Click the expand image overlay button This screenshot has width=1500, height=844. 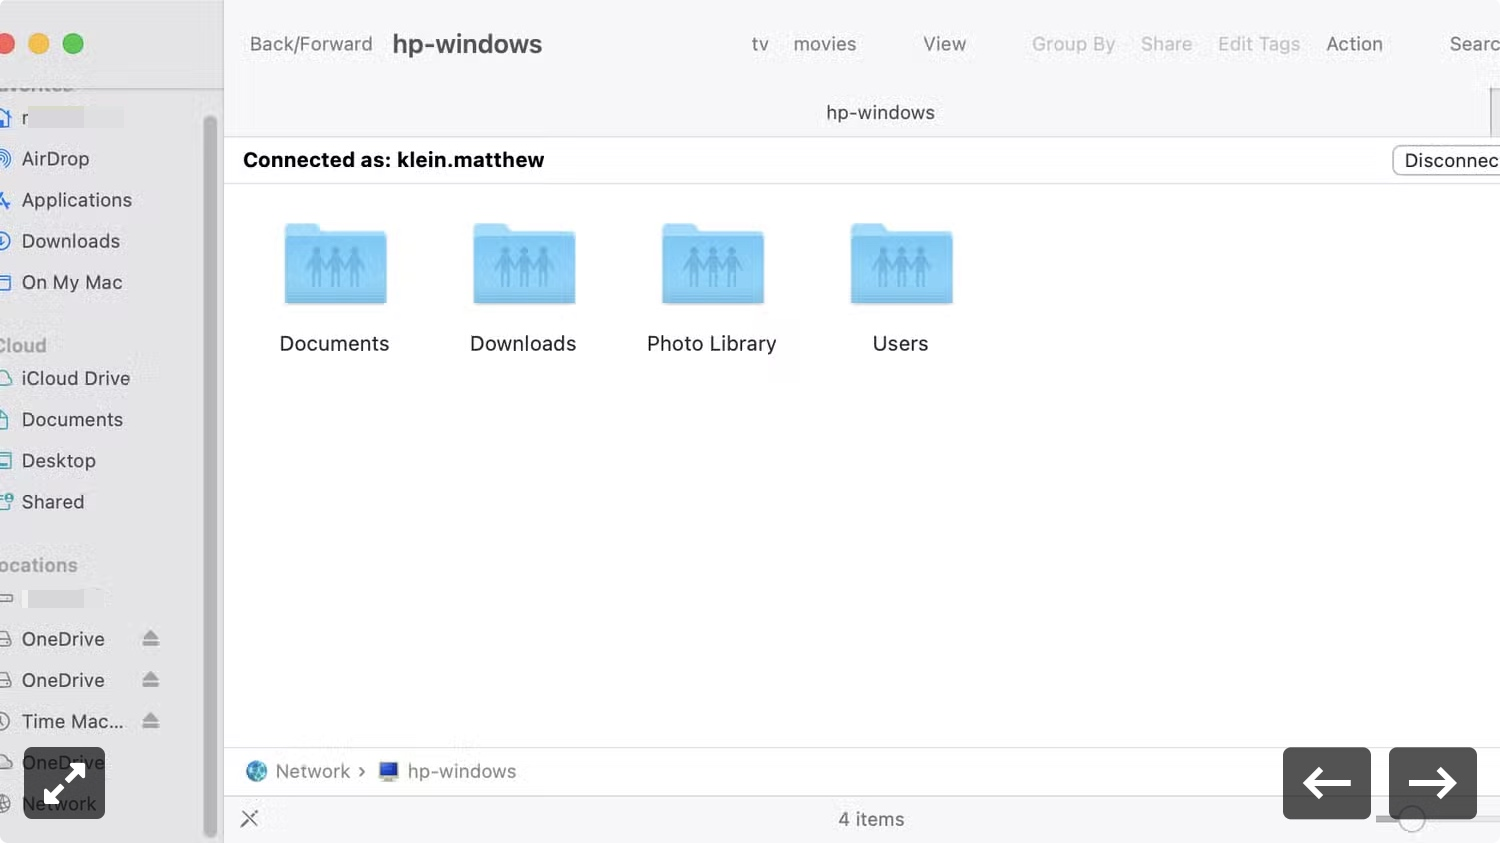(x=64, y=783)
